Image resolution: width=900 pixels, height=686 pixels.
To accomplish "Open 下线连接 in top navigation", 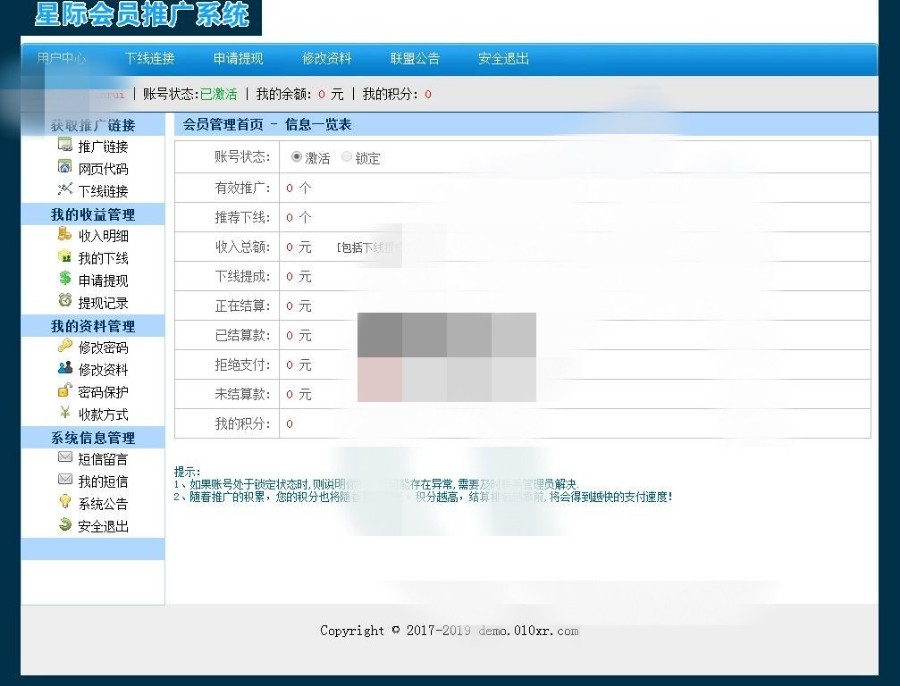I will coord(150,59).
